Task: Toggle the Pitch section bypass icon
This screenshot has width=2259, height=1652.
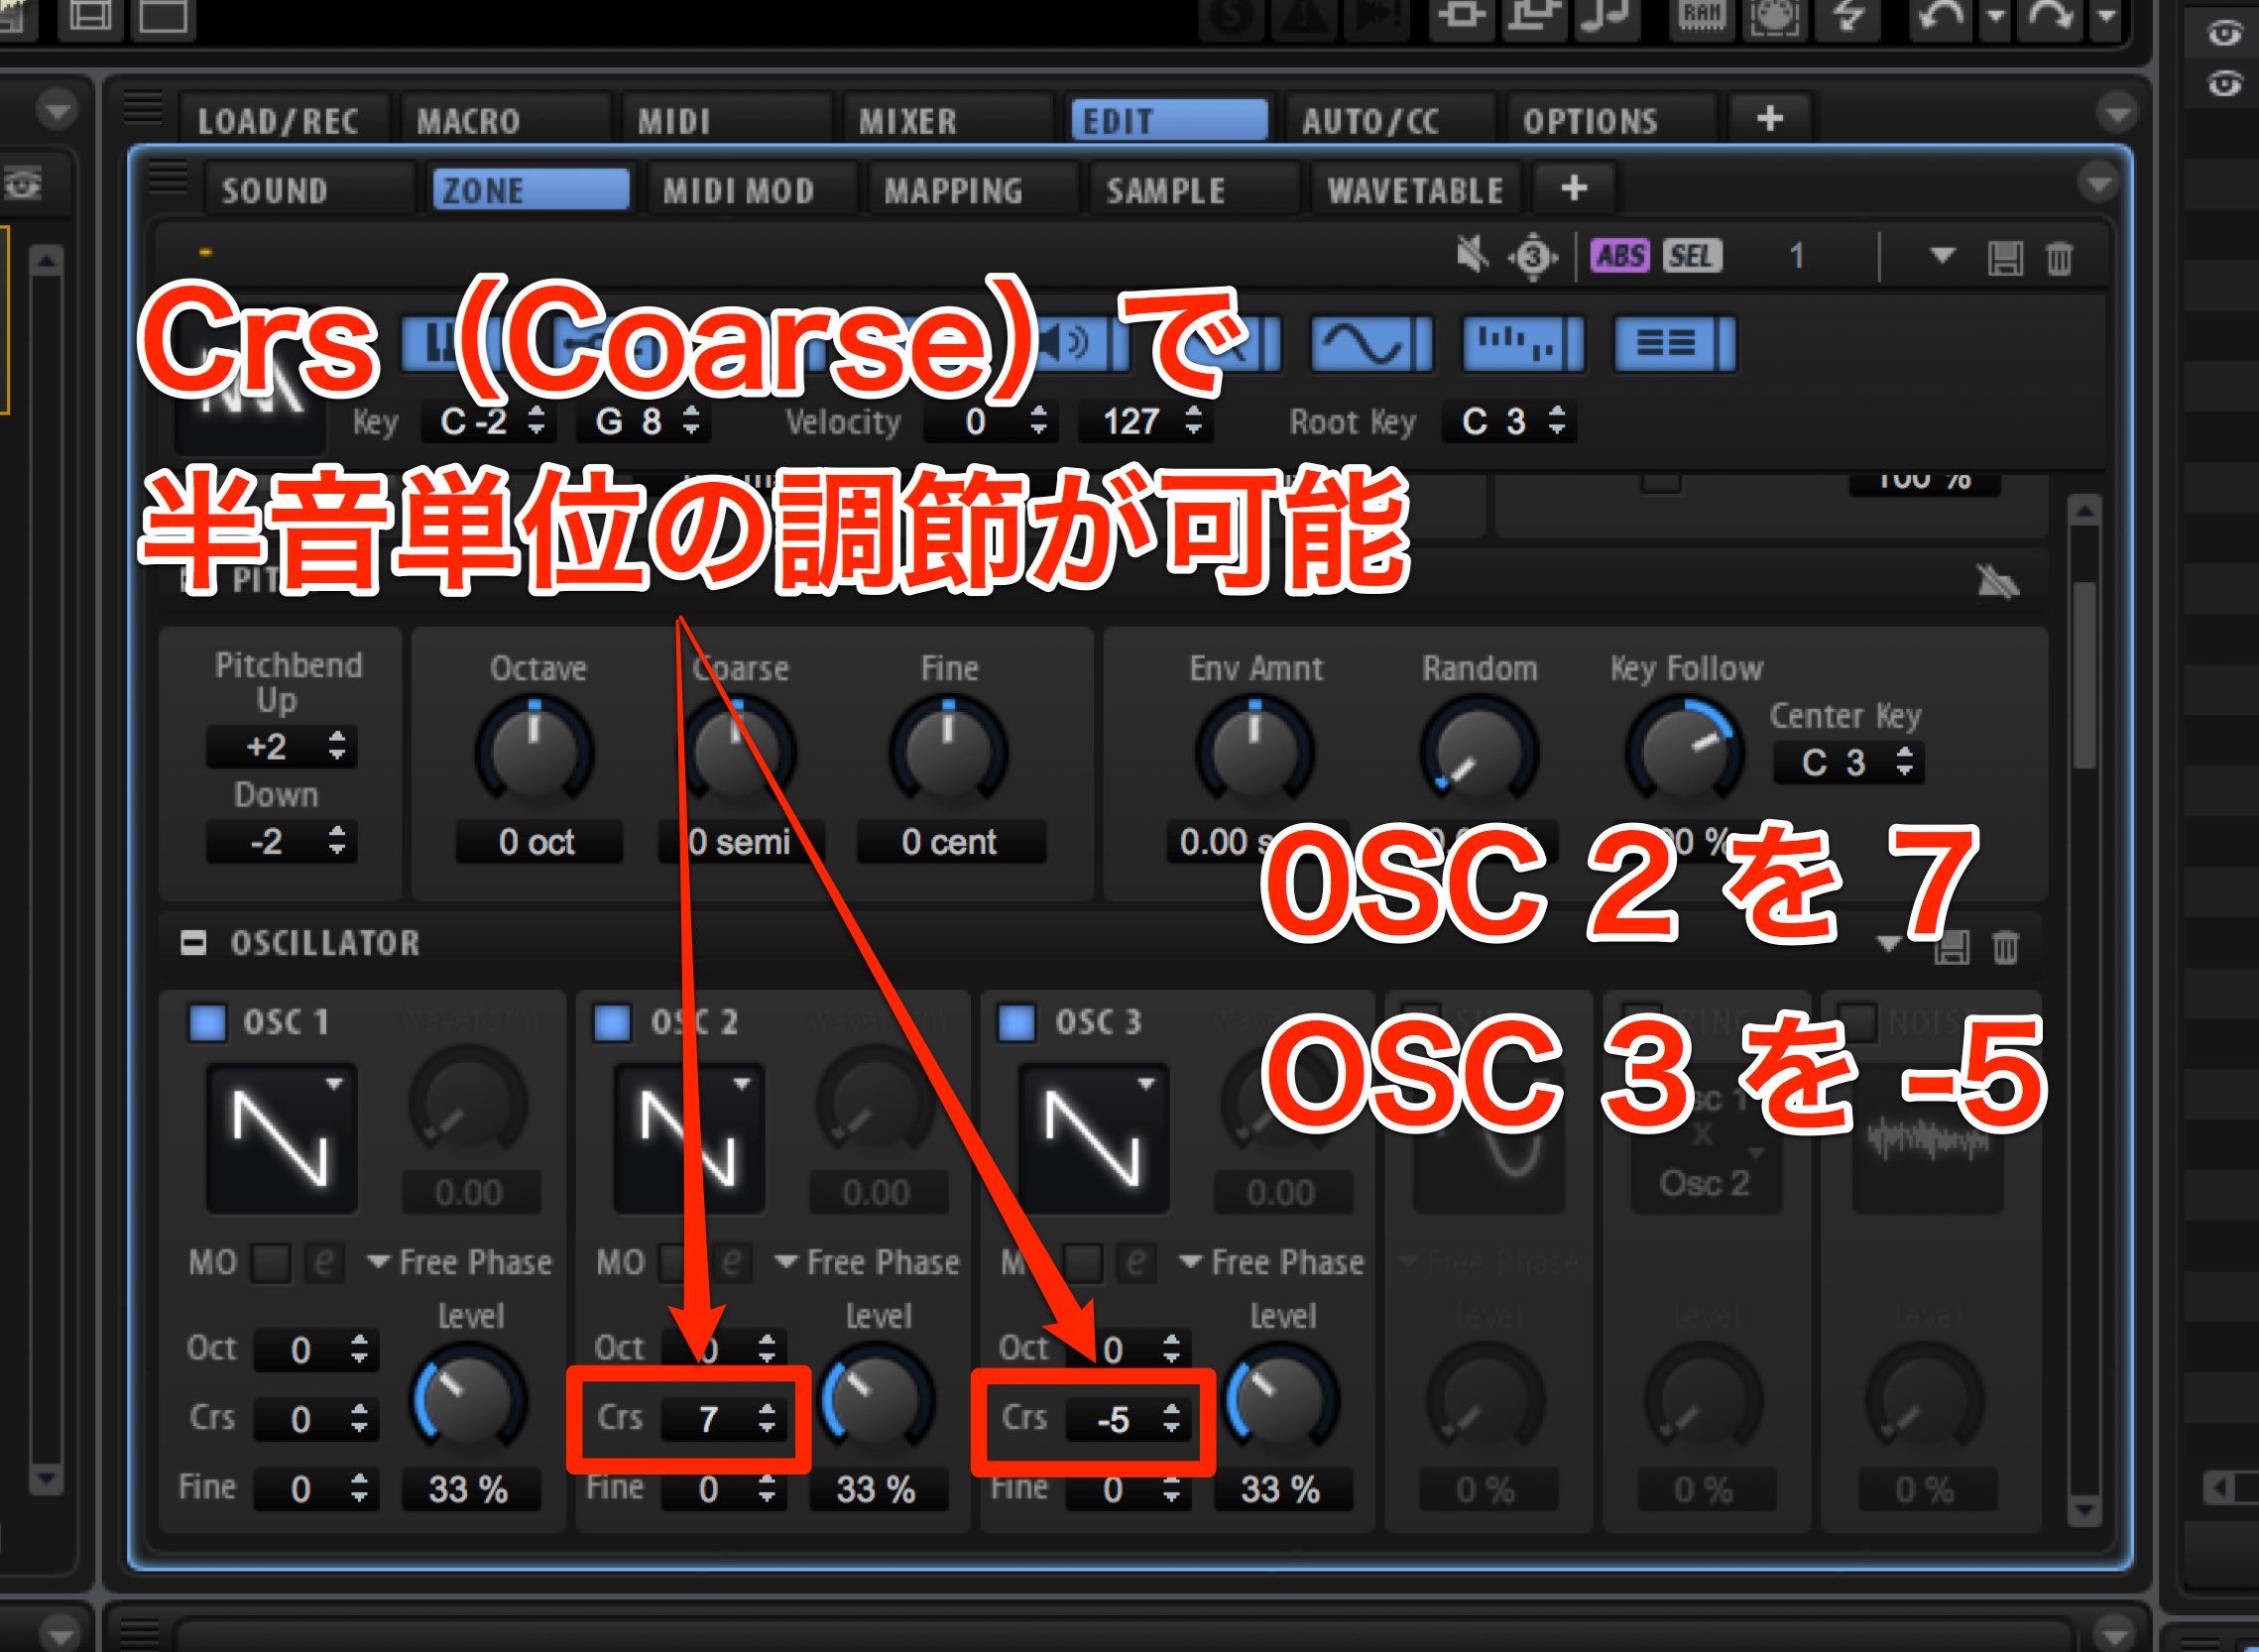Action: click(x=1997, y=581)
